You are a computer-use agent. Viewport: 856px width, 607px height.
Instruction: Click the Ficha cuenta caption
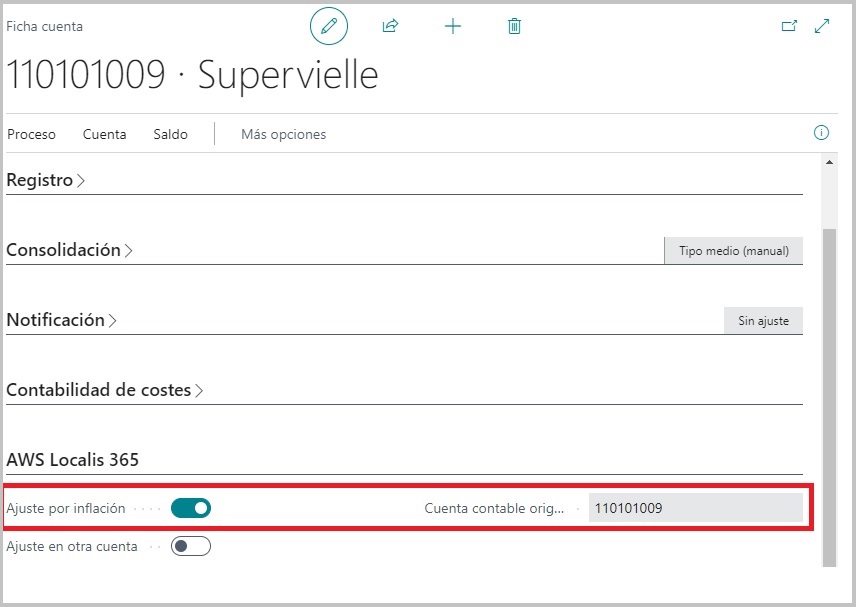[x=44, y=26]
